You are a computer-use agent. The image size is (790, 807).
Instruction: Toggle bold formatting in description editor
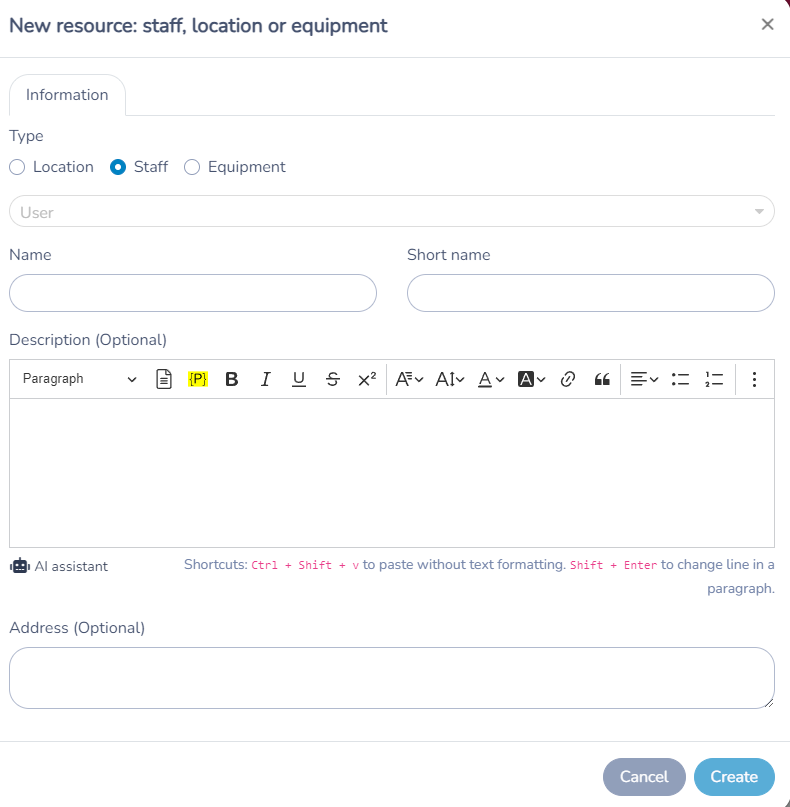click(x=232, y=379)
